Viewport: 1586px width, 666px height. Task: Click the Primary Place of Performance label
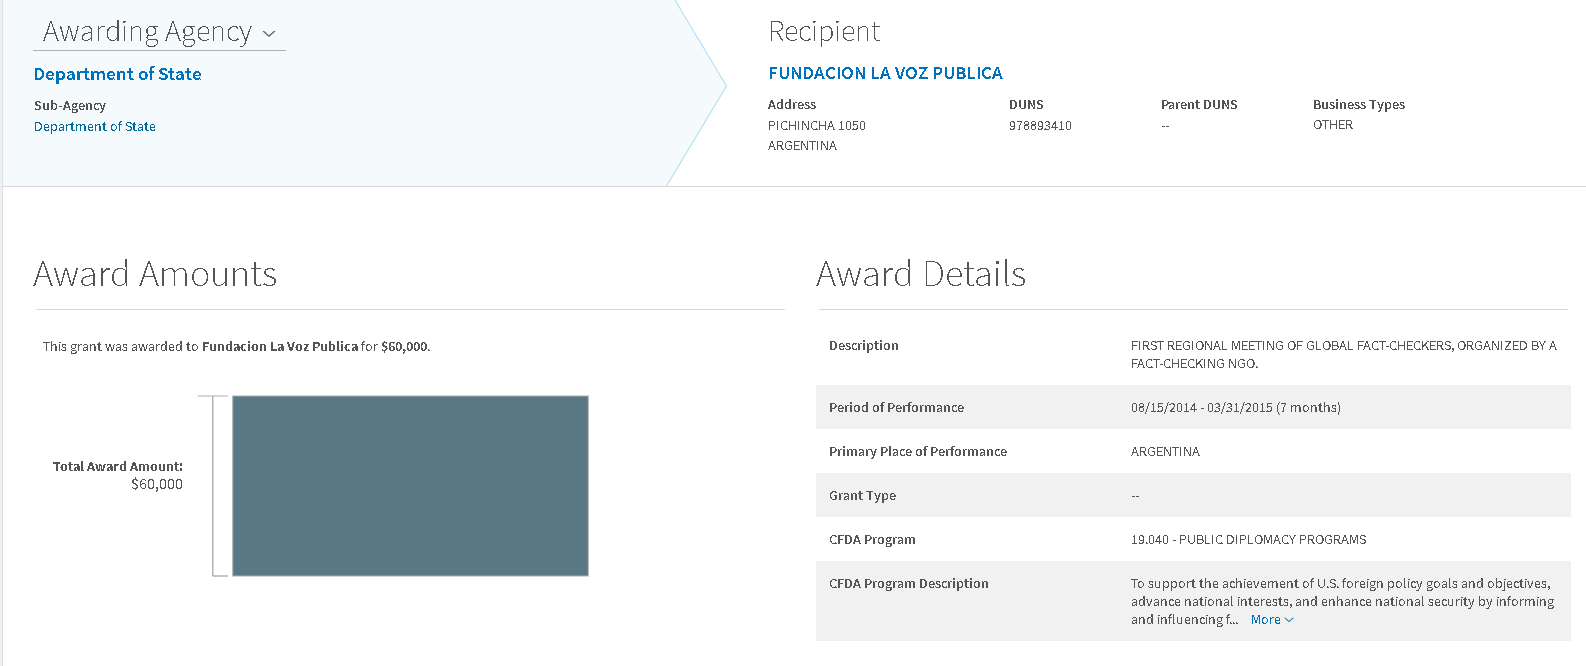pyautogui.click(x=918, y=452)
